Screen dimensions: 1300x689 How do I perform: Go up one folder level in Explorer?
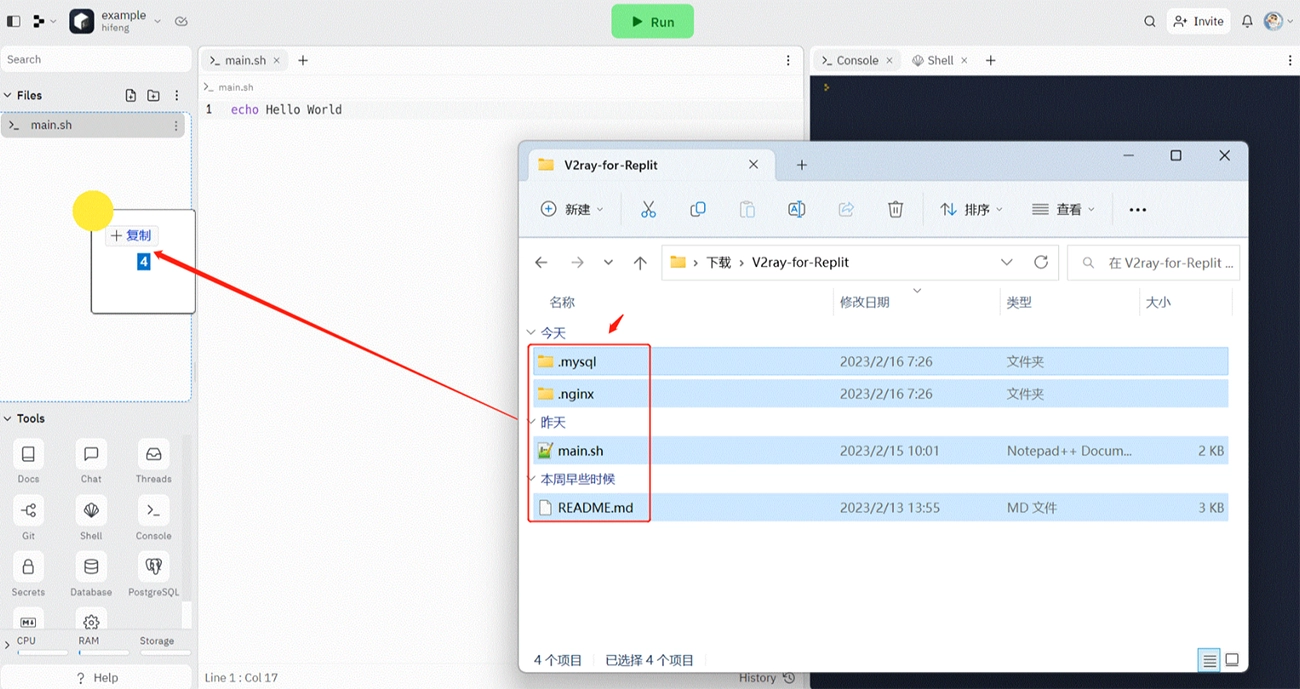pos(640,262)
